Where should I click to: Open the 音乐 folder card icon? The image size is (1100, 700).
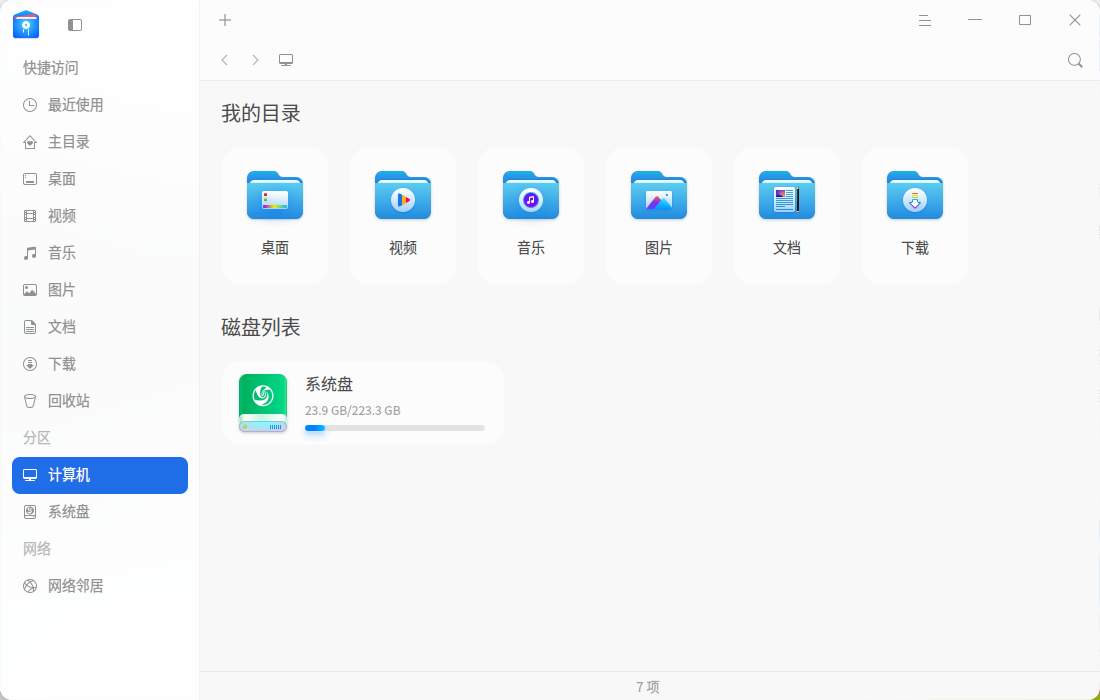(x=531, y=196)
